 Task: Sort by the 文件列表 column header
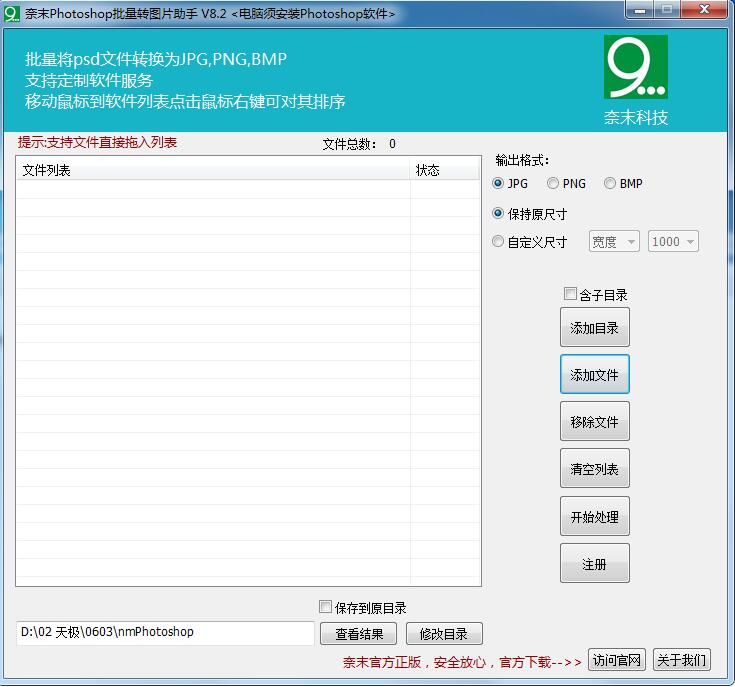click(212, 170)
